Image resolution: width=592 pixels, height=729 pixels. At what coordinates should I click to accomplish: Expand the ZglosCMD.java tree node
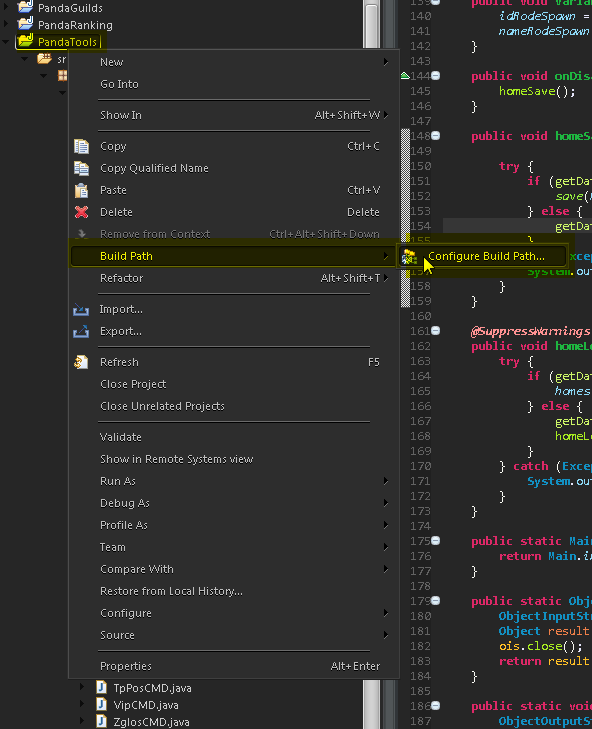click(x=82, y=722)
